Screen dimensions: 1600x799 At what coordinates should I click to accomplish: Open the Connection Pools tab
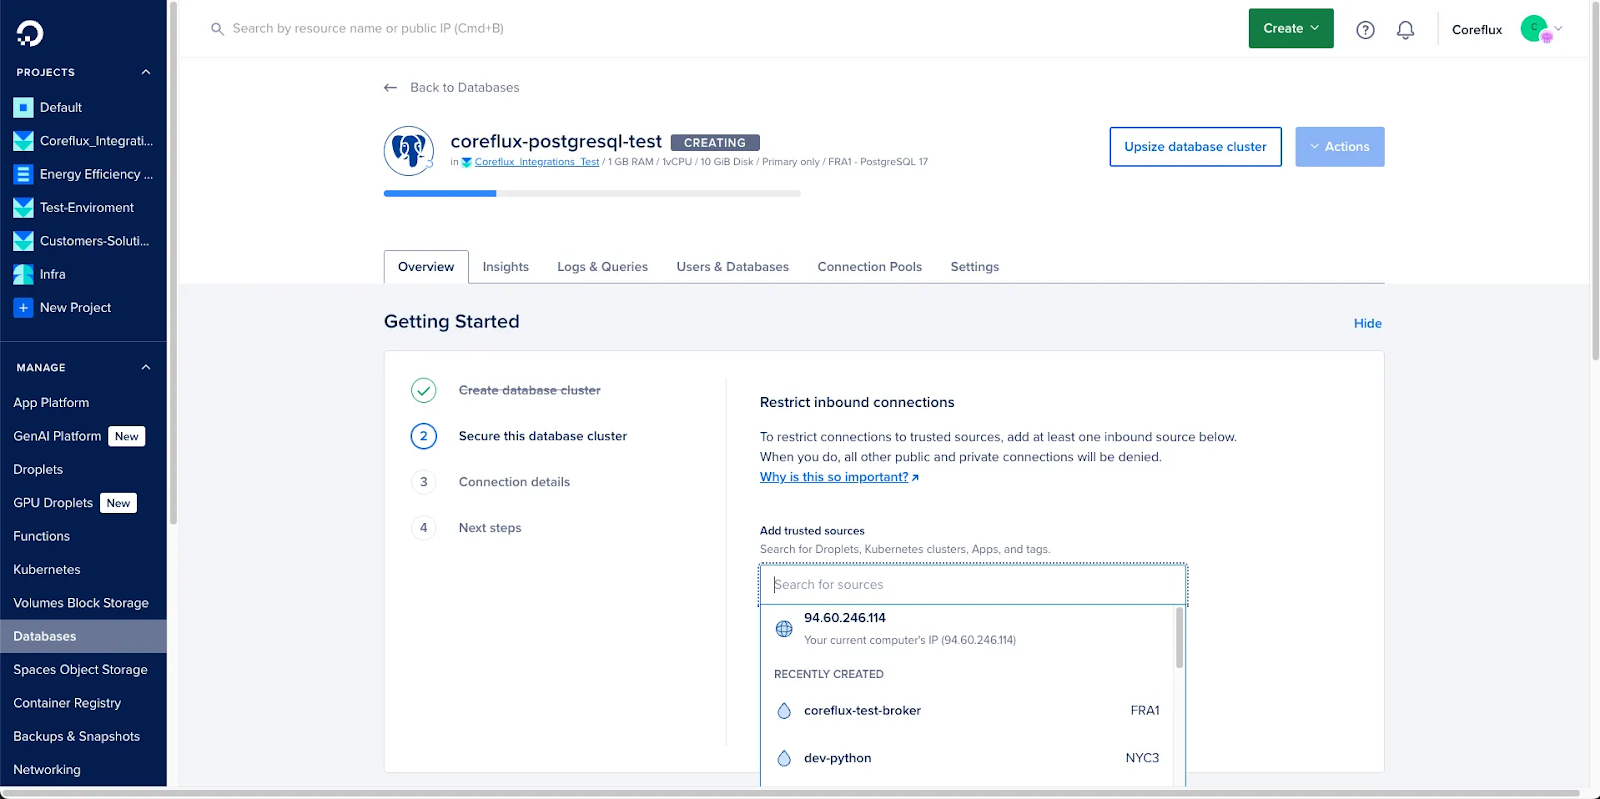870,267
